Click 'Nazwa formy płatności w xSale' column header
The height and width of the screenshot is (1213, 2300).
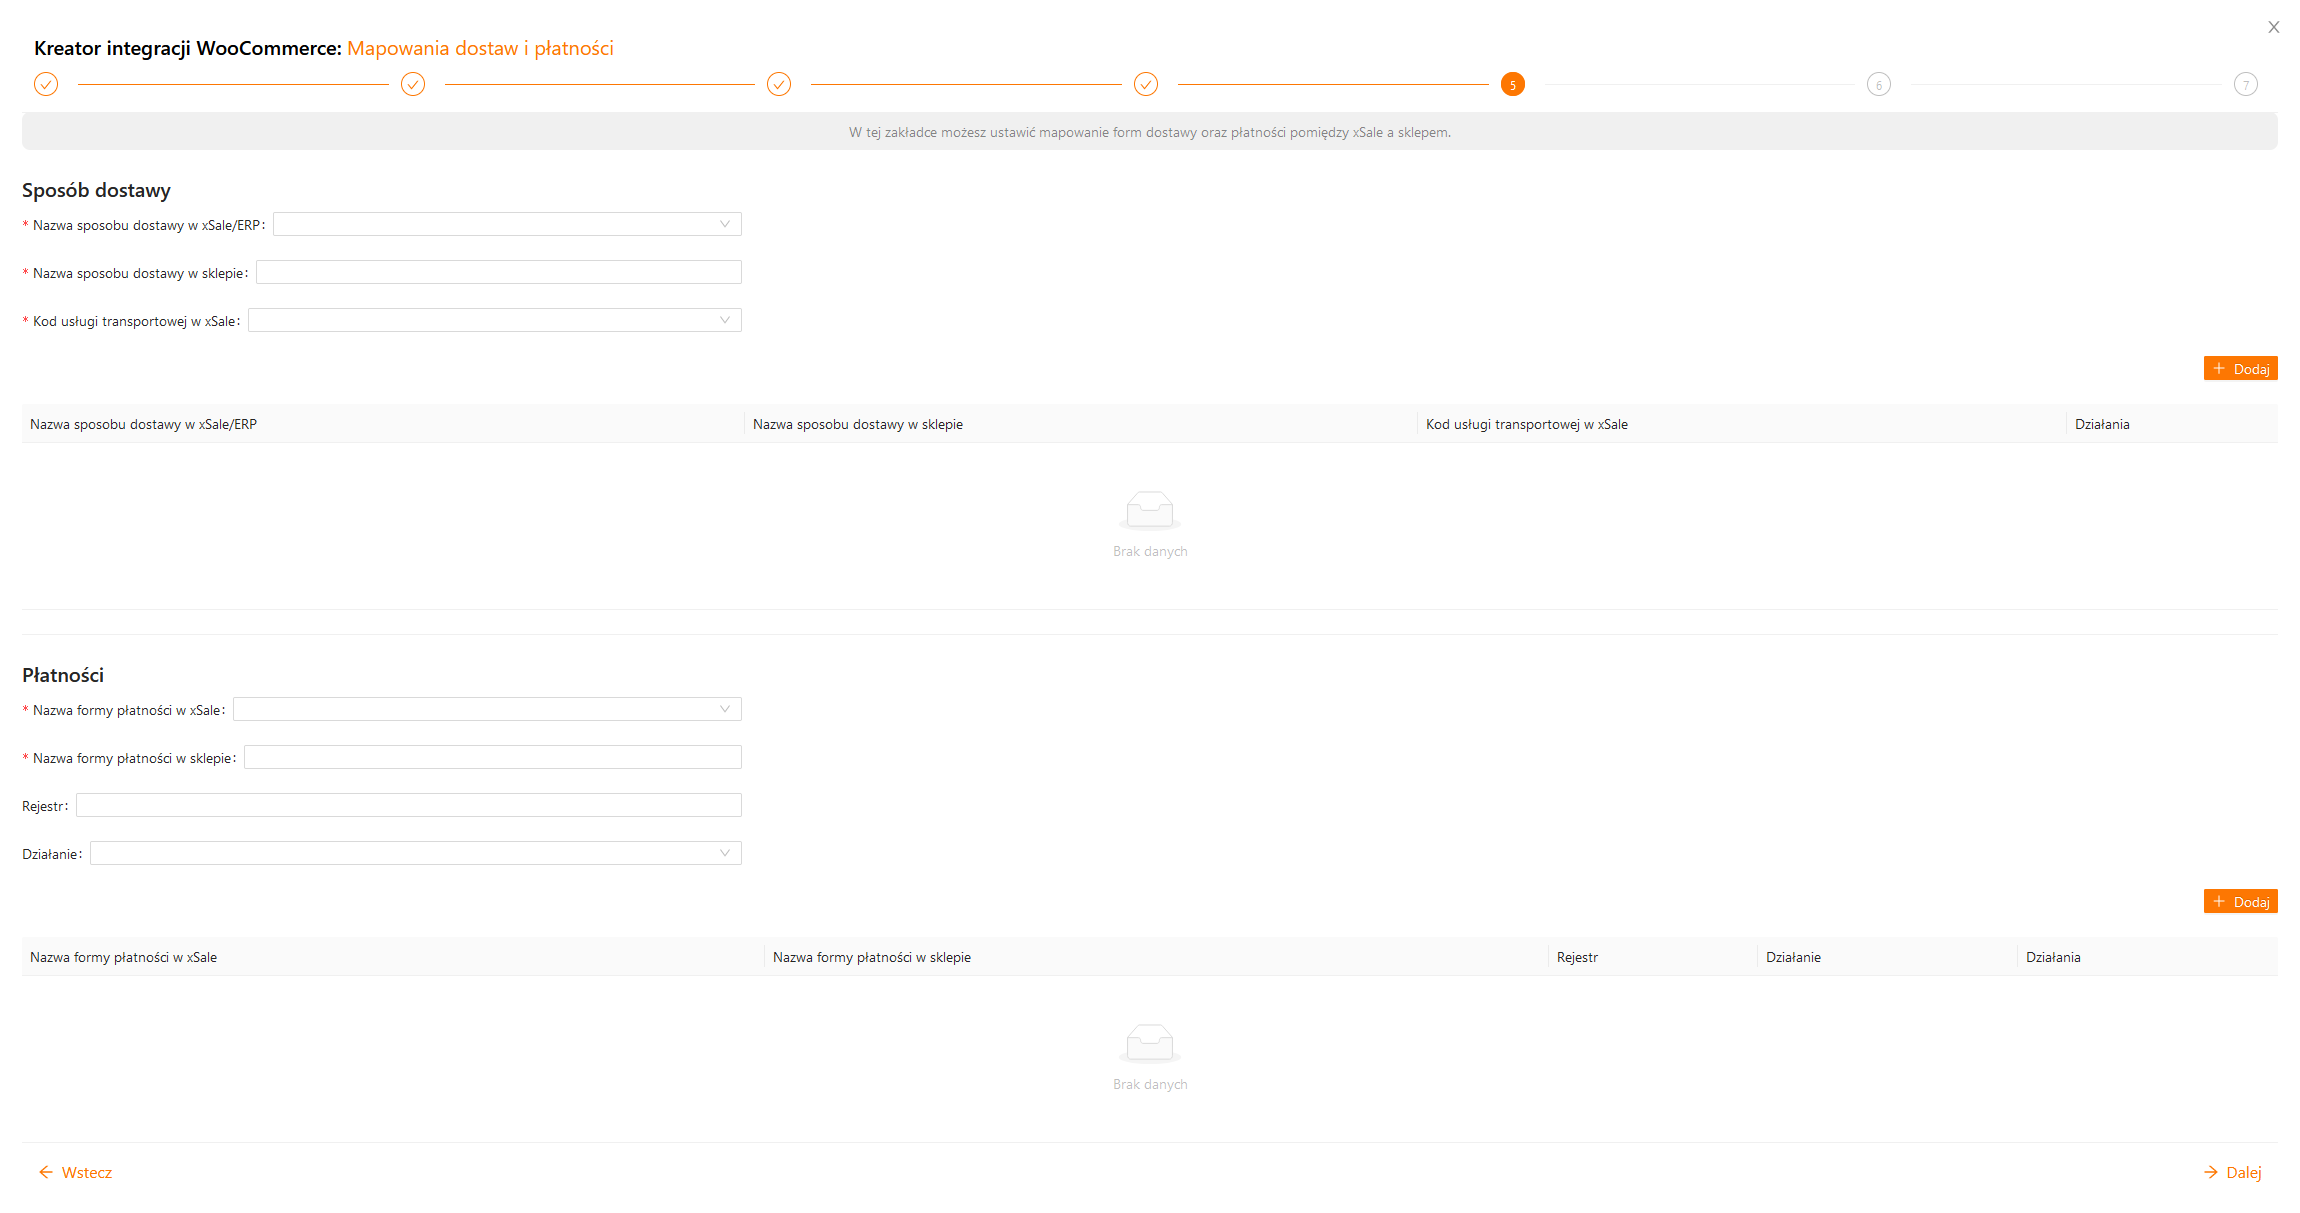pos(124,957)
